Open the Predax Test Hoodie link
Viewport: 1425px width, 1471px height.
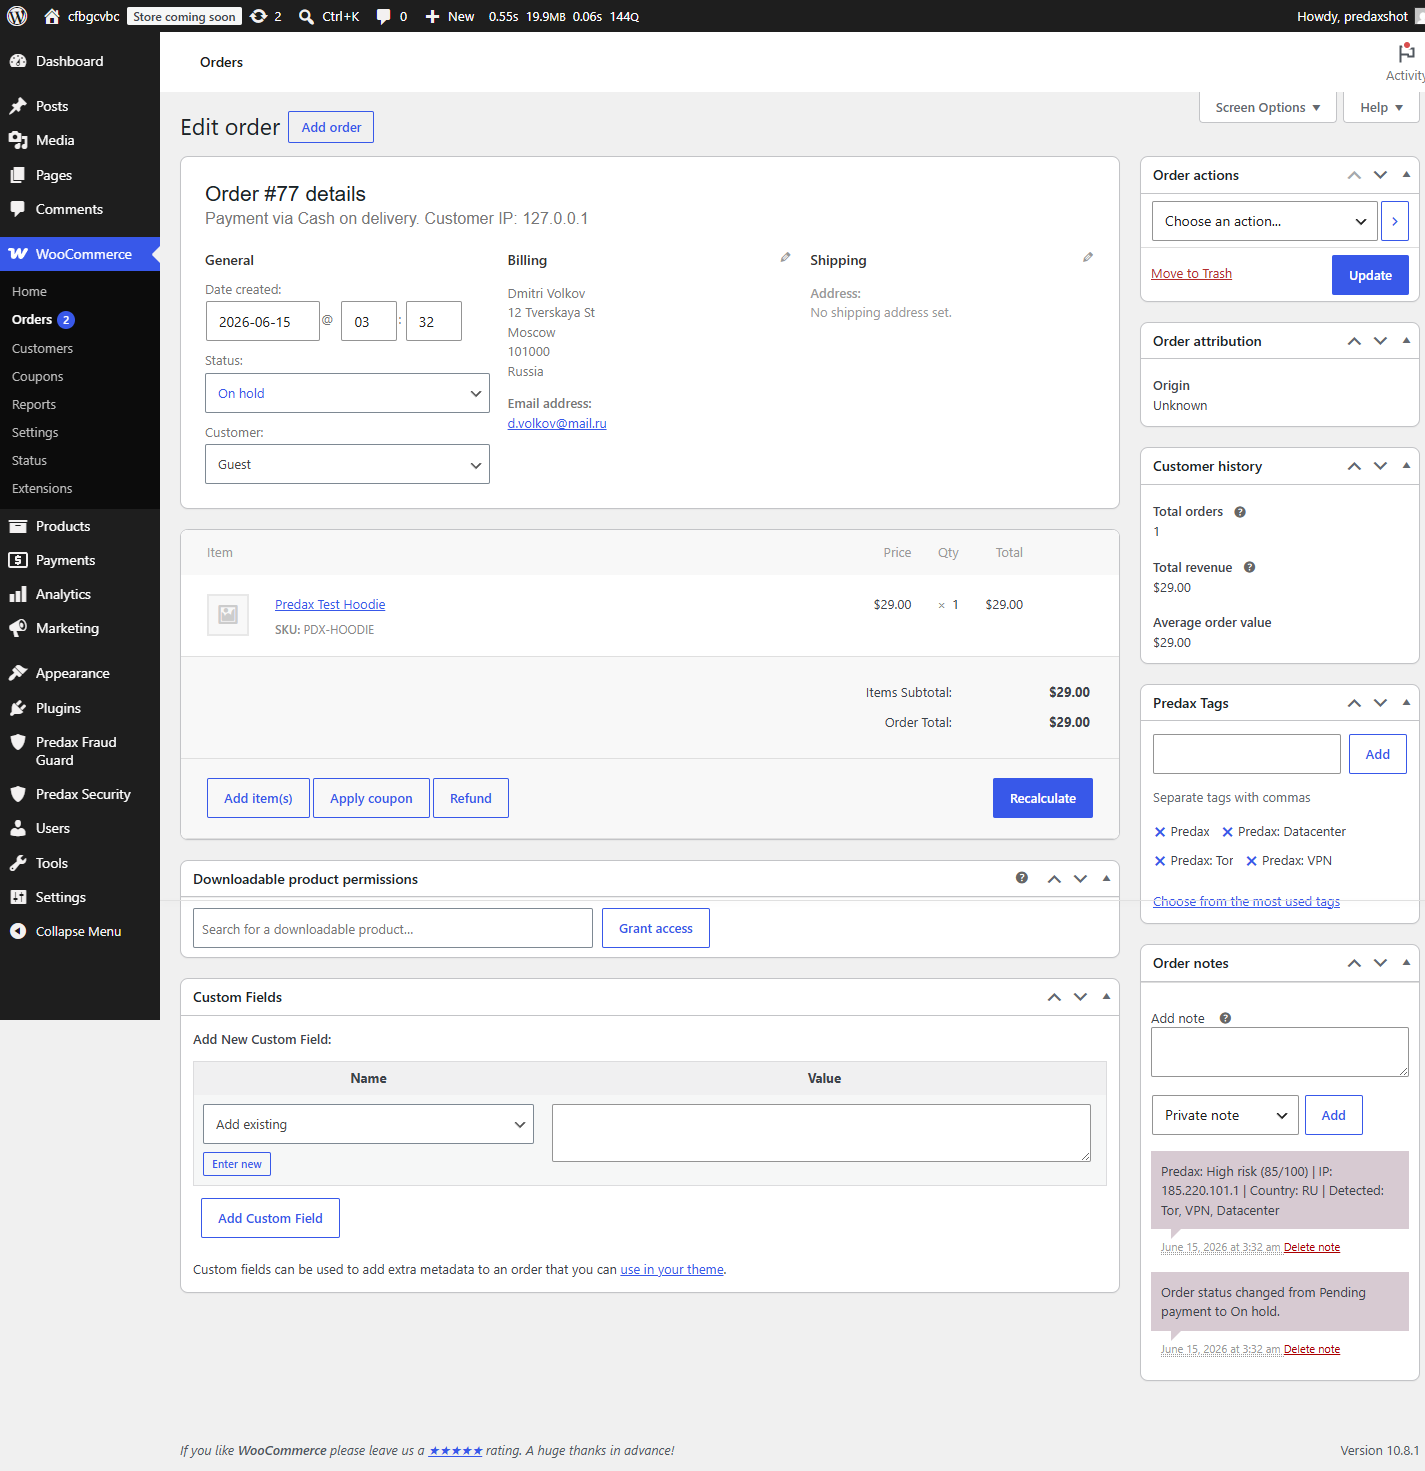(x=330, y=604)
